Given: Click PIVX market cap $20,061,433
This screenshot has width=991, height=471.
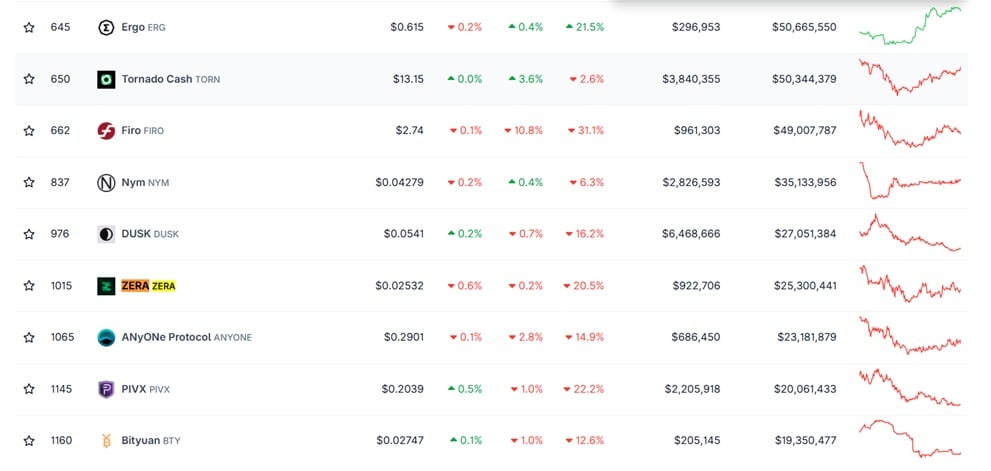Looking at the screenshot, I should pyautogui.click(x=805, y=389).
